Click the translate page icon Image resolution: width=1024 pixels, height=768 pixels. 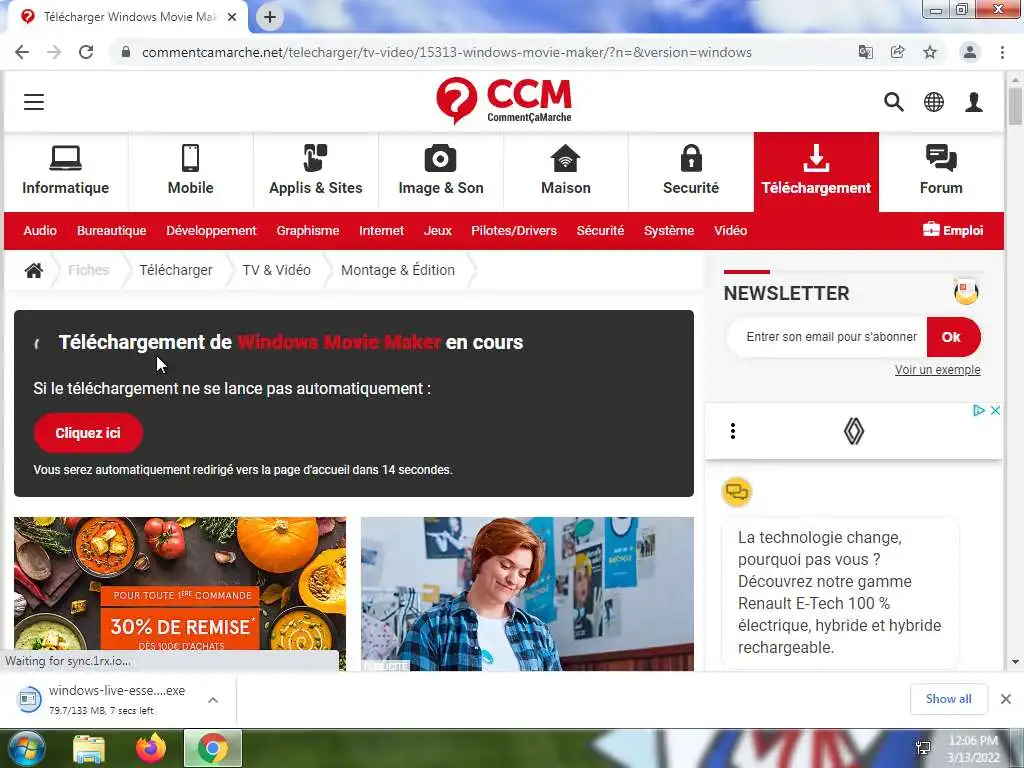coord(865,52)
